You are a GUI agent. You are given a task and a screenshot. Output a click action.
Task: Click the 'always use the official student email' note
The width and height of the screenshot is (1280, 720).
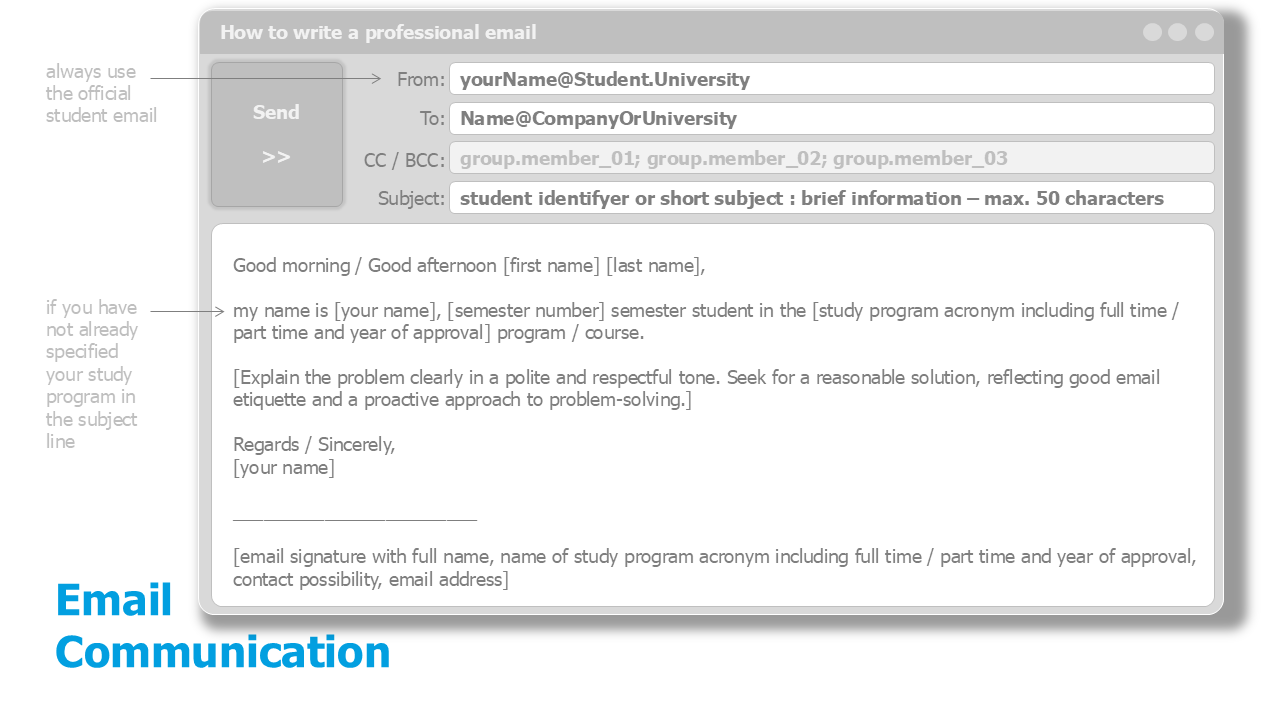pyautogui.click(x=101, y=94)
